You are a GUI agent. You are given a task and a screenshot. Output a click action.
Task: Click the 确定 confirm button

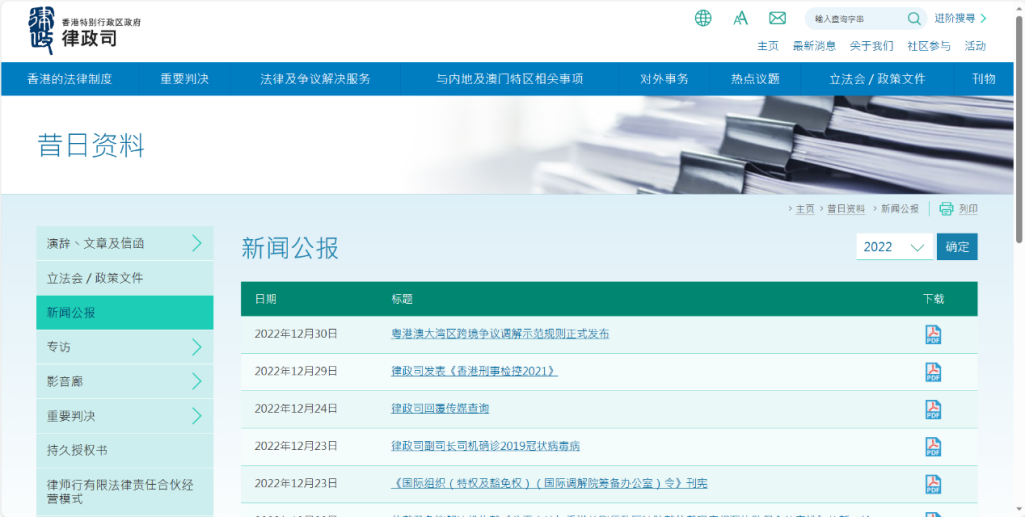[x=957, y=247]
